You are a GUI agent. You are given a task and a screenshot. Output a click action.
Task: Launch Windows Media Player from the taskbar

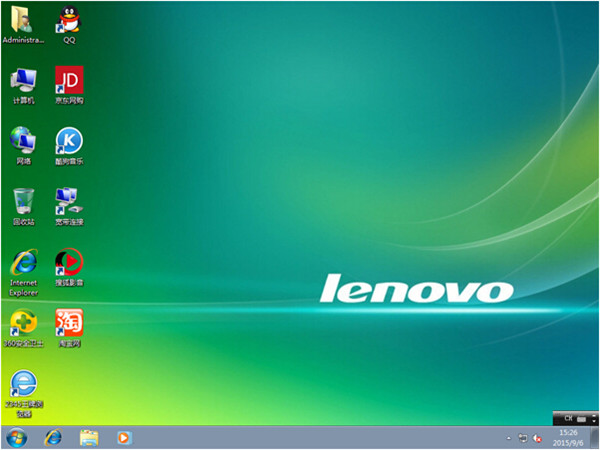pyautogui.click(x=124, y=438)
